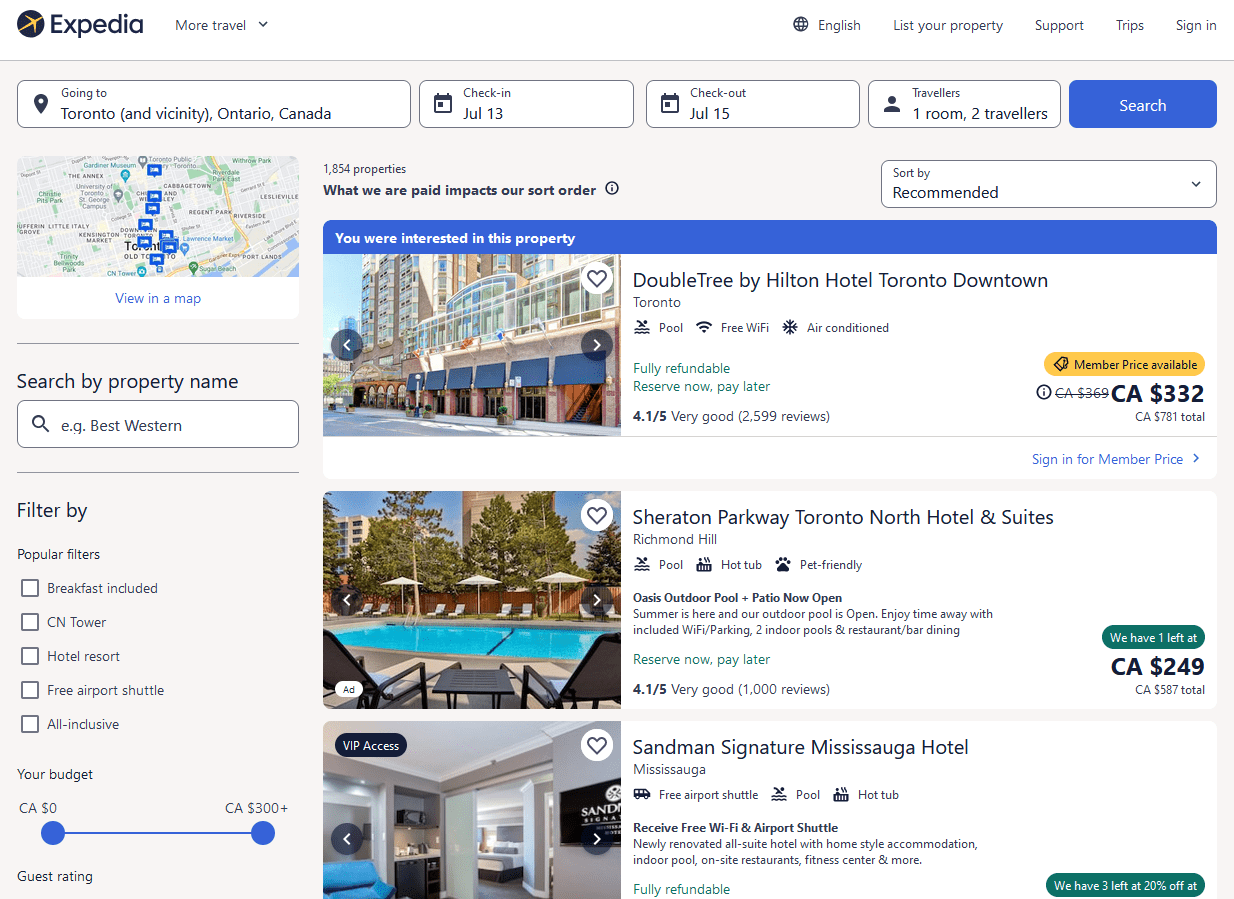Click the chevron next to Sign in for Member Price

pyautogui.click(x=1197, y=459)
